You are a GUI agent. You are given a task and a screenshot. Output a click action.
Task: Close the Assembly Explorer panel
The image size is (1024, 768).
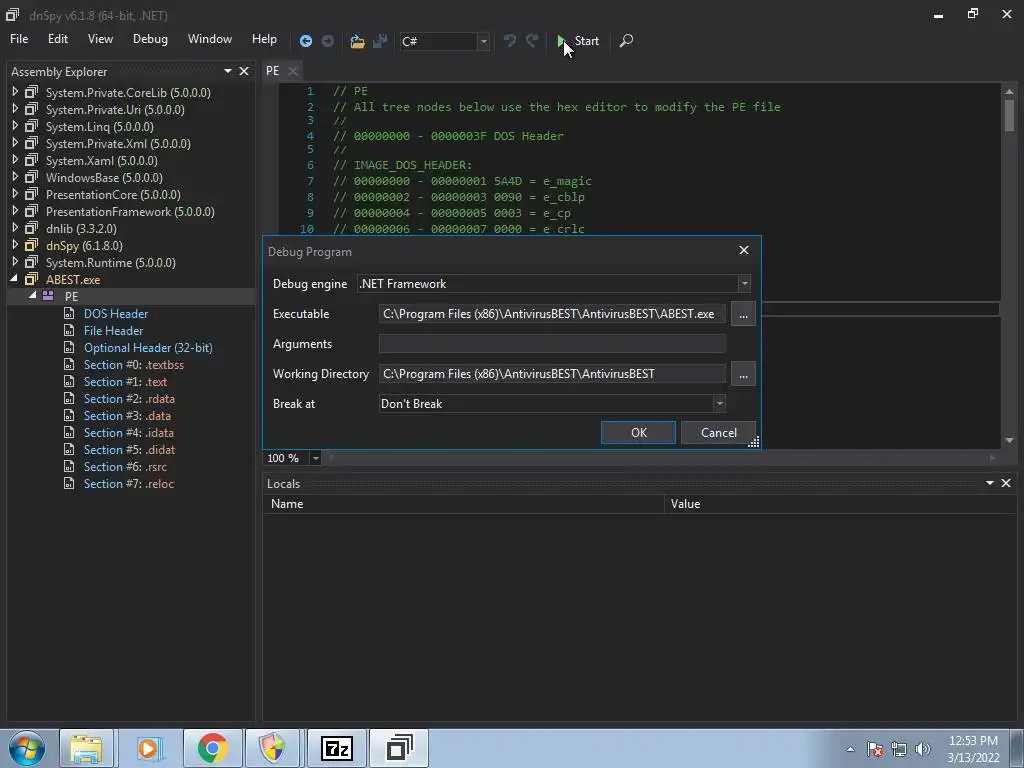(x=244, y=71)
